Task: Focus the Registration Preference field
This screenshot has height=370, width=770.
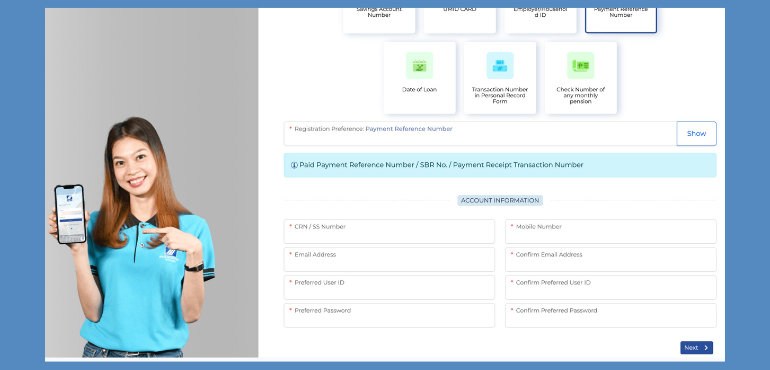Action: (x=480, y=134)
